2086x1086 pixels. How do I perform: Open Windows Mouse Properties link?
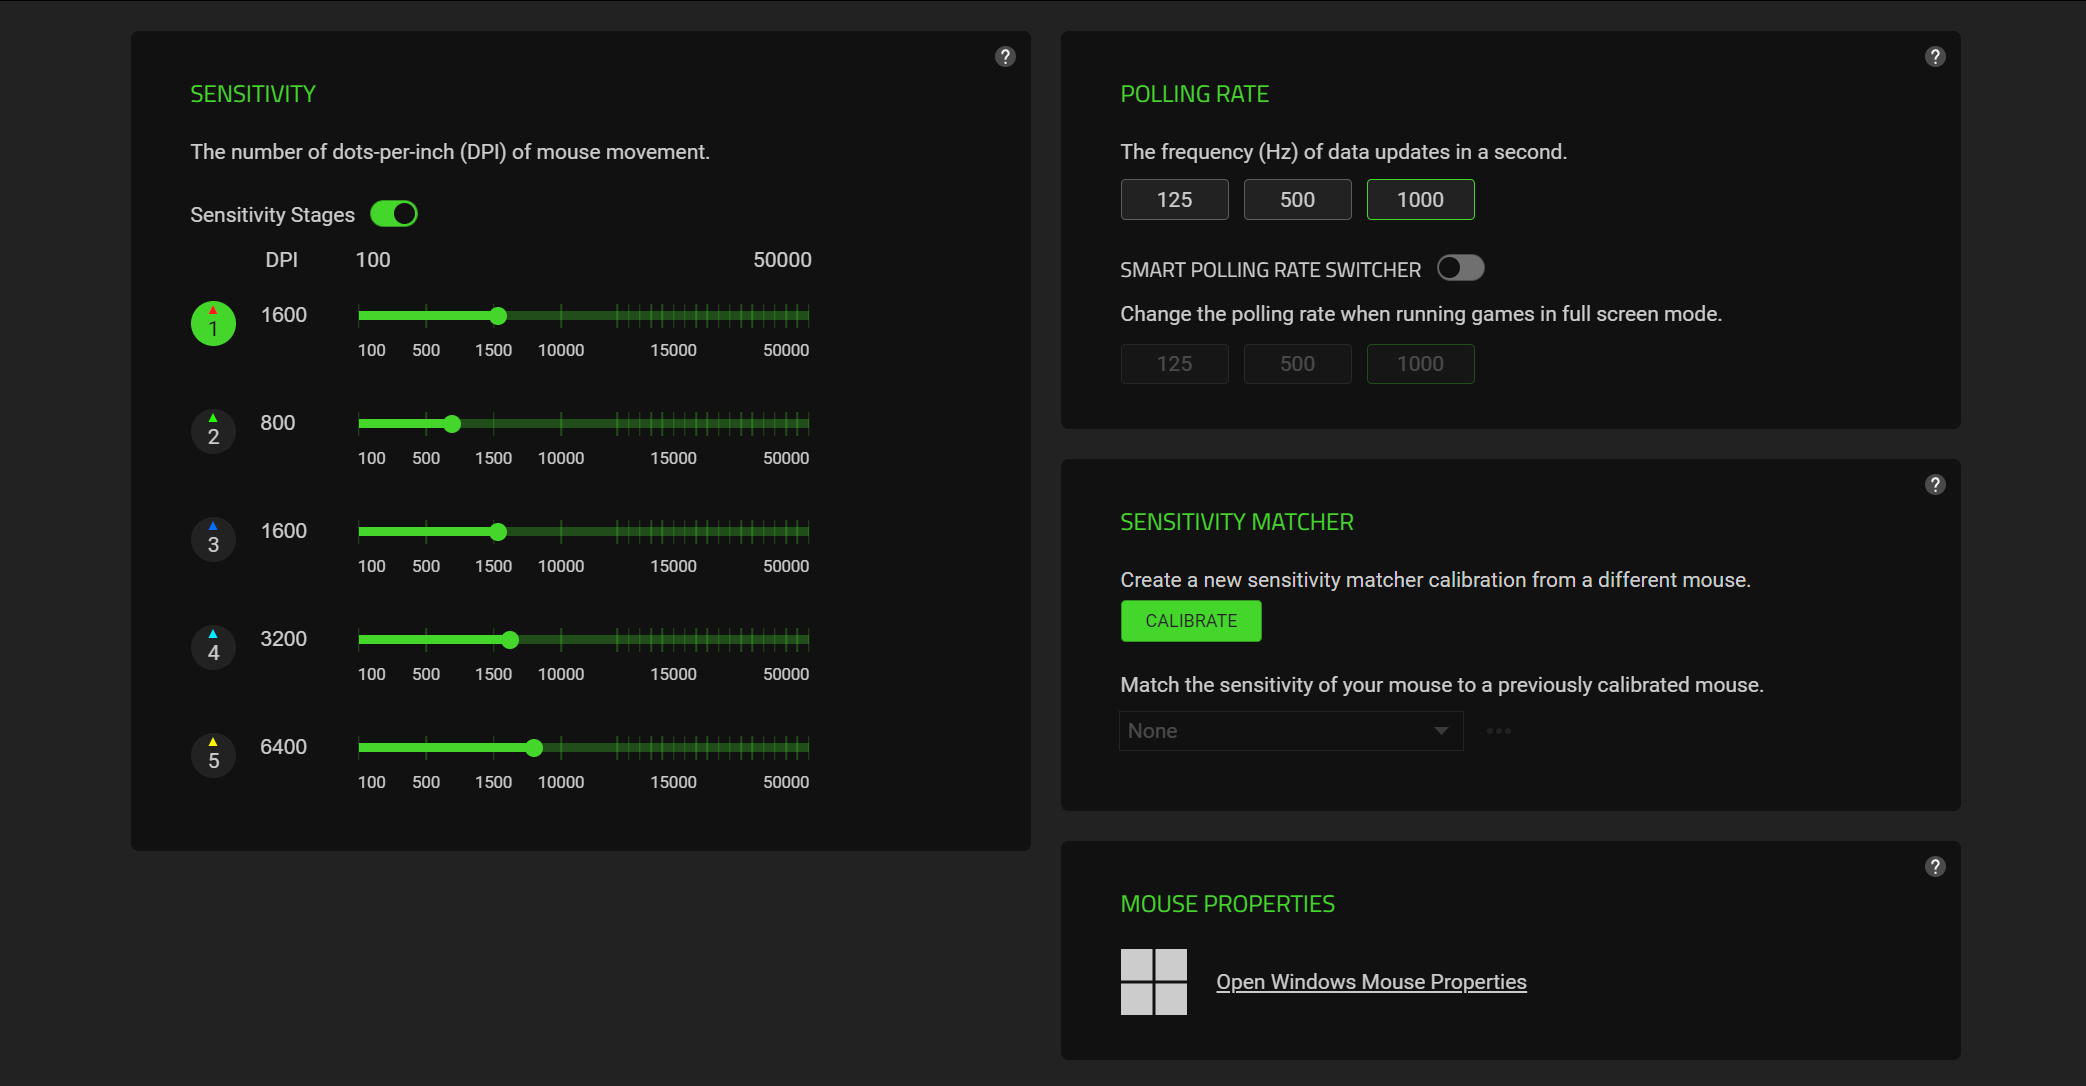[x=1371, y=982]
